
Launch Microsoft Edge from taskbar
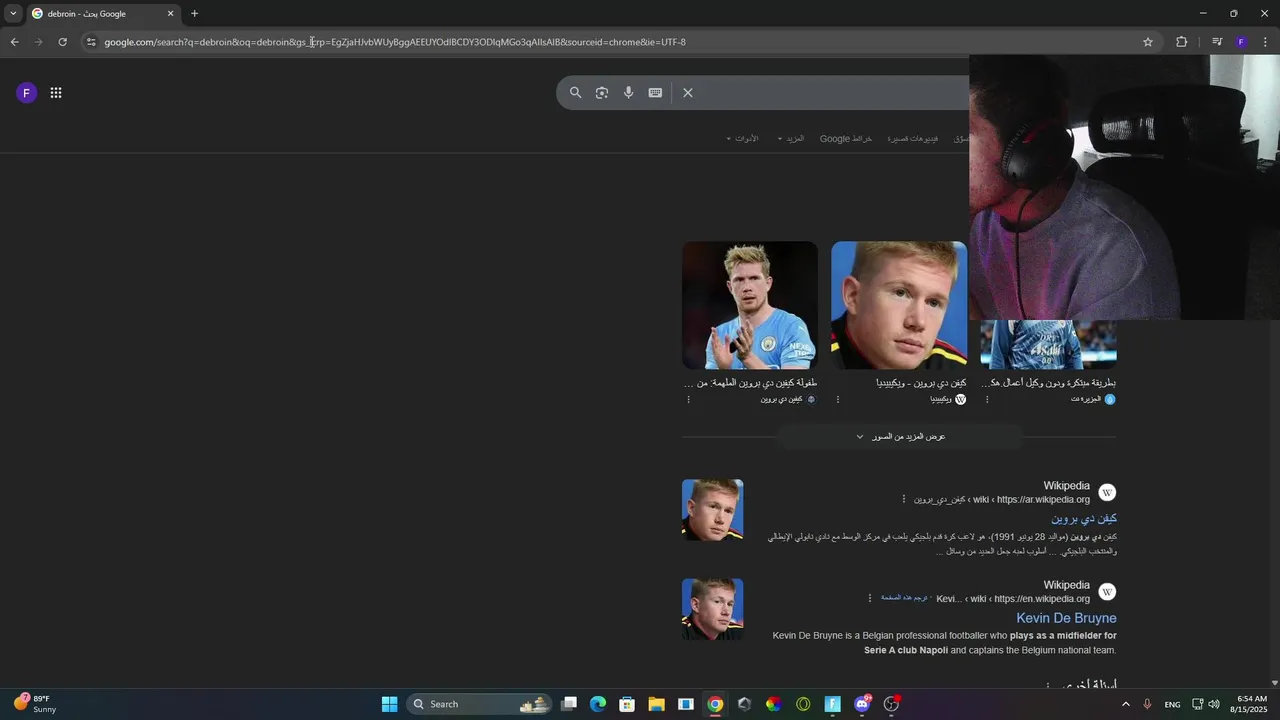(x=598, y=704)
